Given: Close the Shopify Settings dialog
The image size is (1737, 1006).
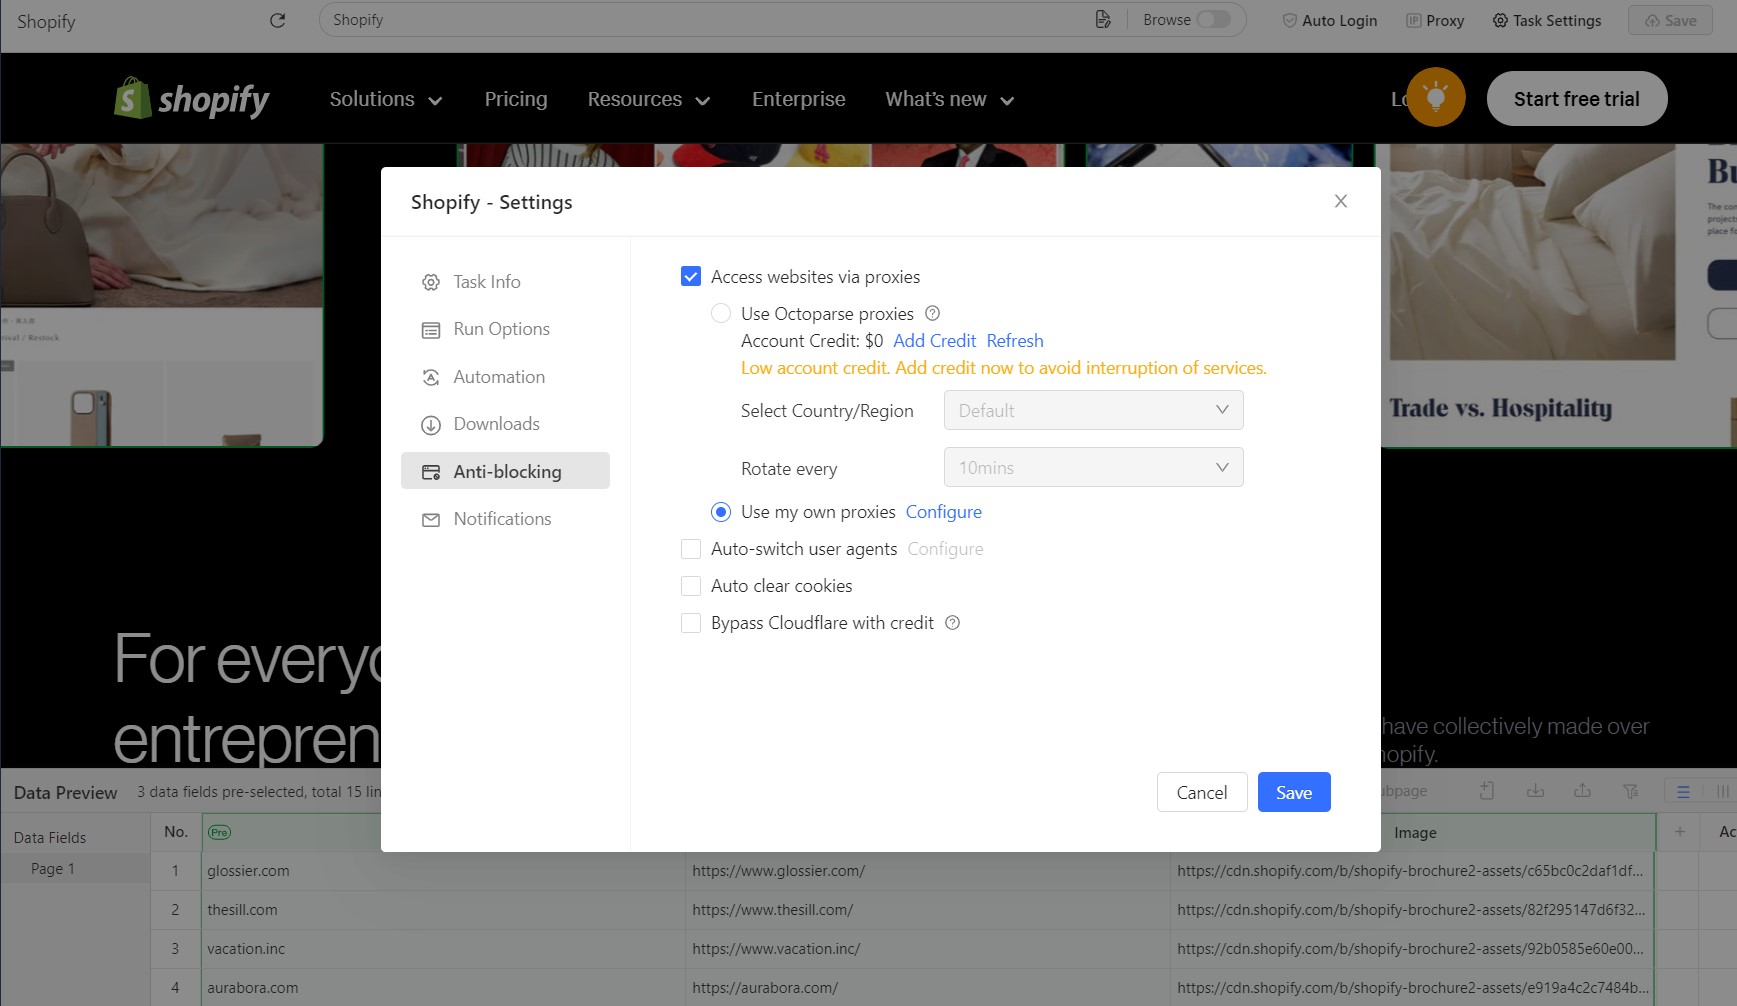Looking at the screenshot, I should click(x=1341, y=201).
